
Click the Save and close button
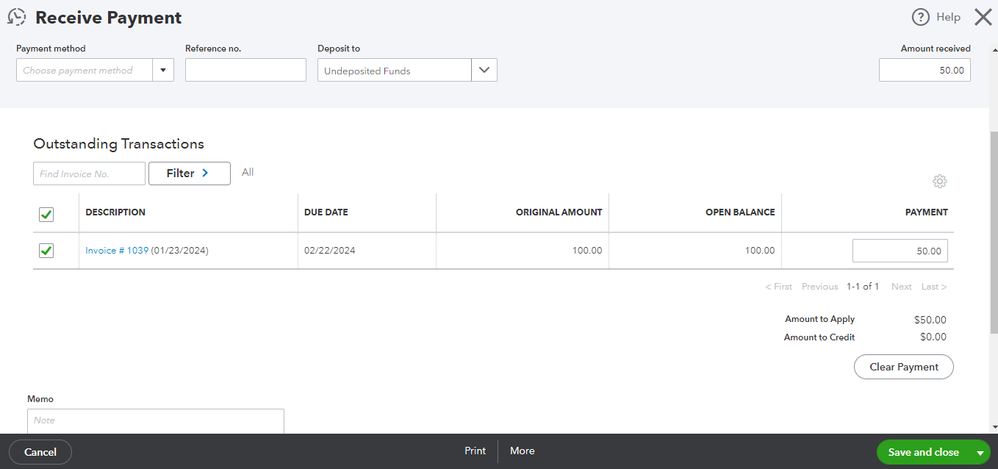(923, 452)
